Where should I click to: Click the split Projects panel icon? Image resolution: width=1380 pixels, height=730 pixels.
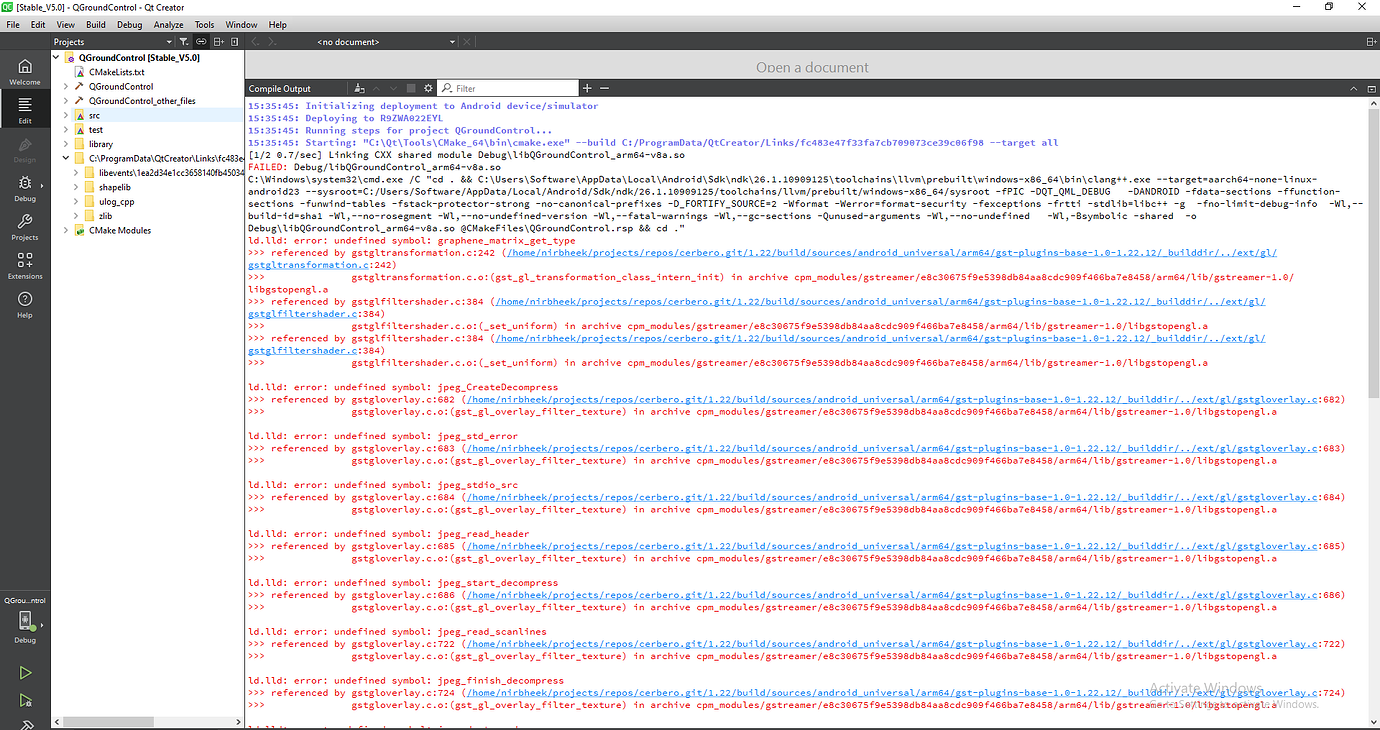[x=218, y=42]
